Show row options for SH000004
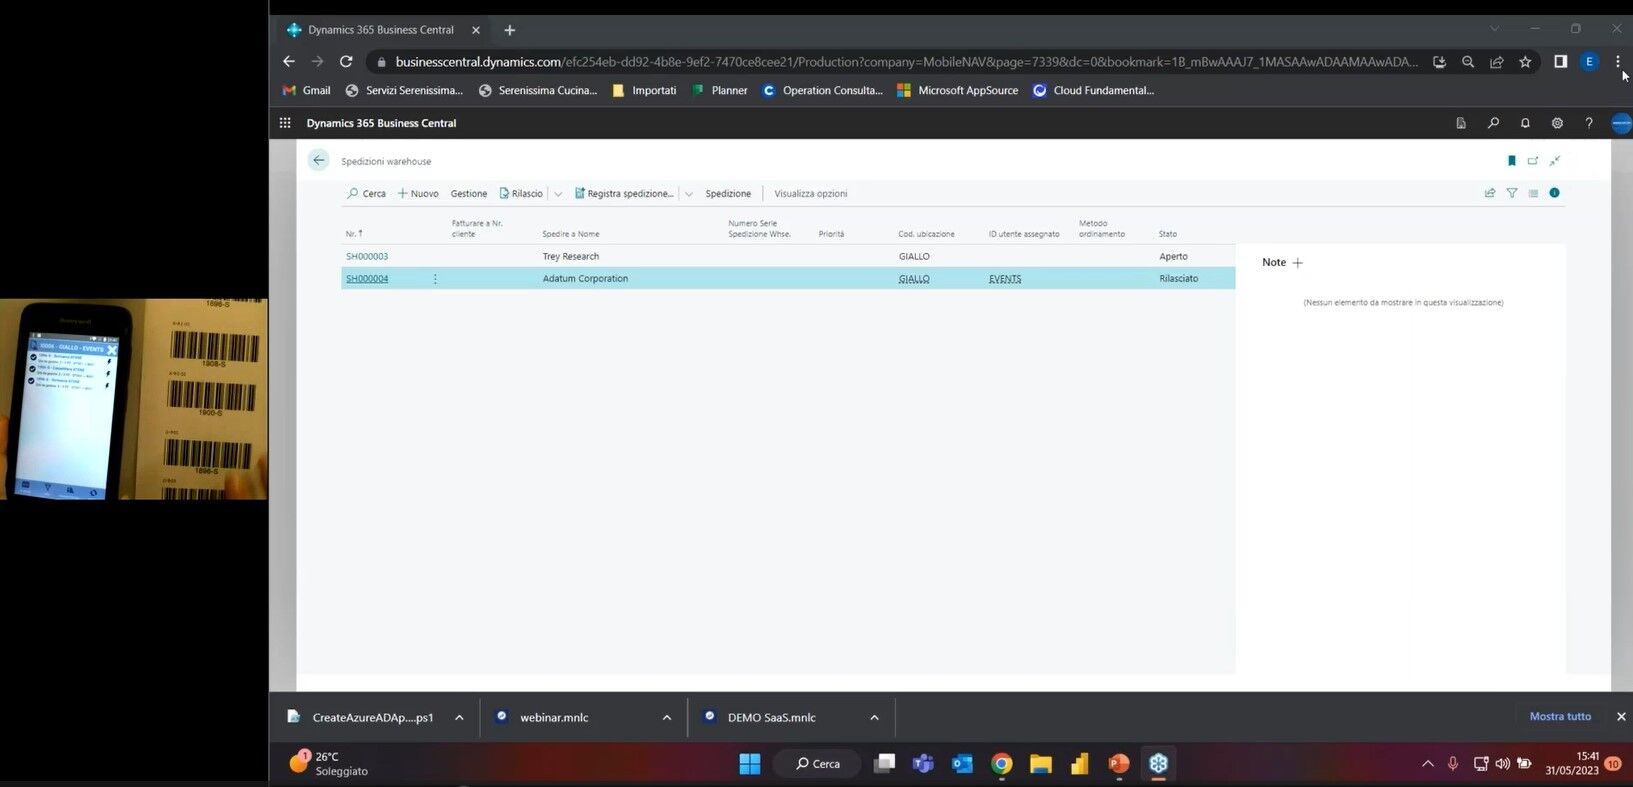Viewport: 1633px width, 787px height. click(435, 279)
